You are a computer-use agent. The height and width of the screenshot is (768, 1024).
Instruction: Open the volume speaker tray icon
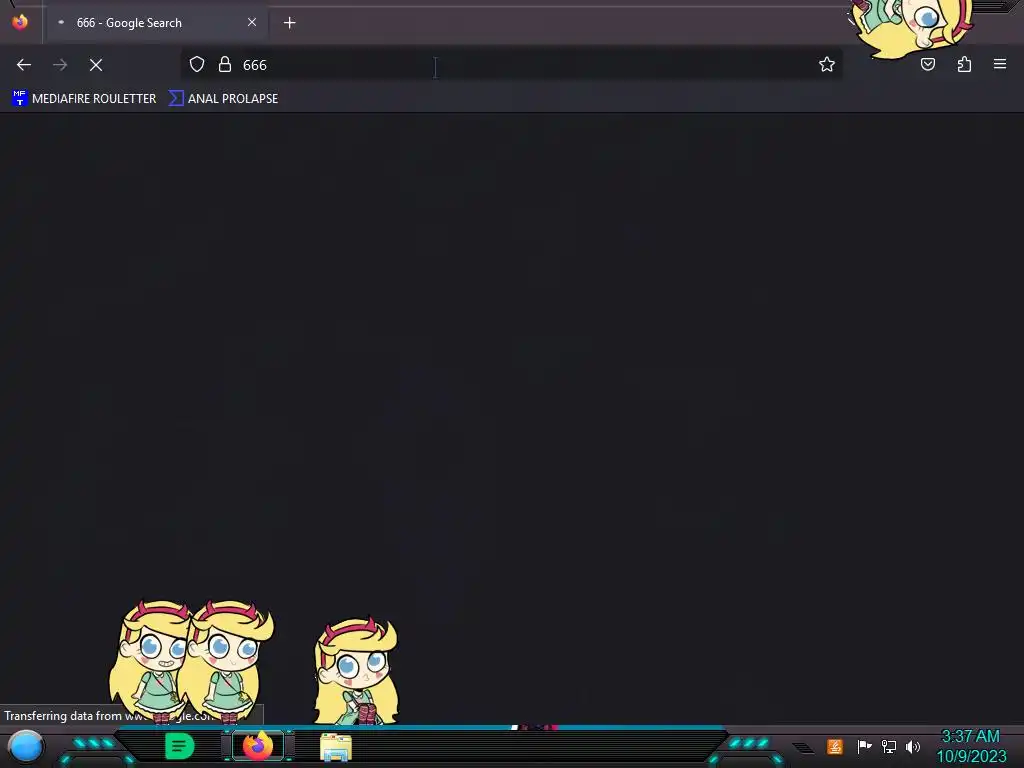click(913, 746)
